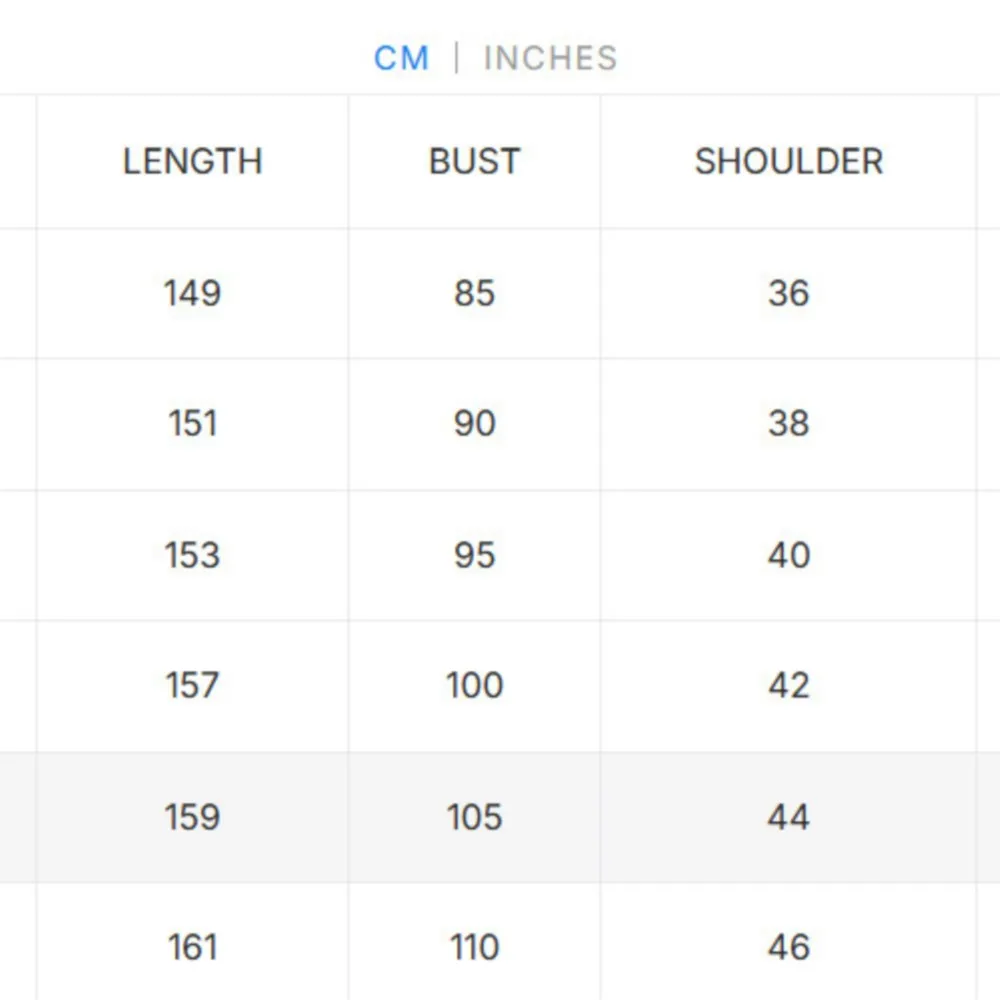The image size is (1000, 1000).
Task: Click the bust value 110
Action: pos(473,946)
